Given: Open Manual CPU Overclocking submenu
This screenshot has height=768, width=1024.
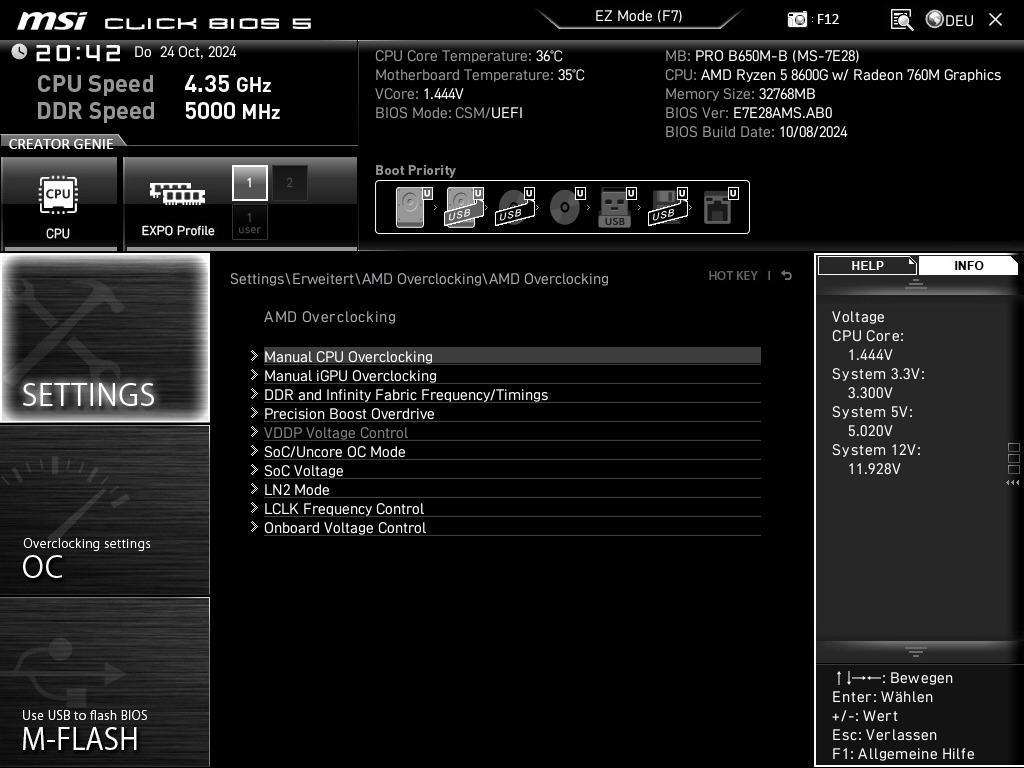Looking at the screenshot, I should tap(512, 357).
